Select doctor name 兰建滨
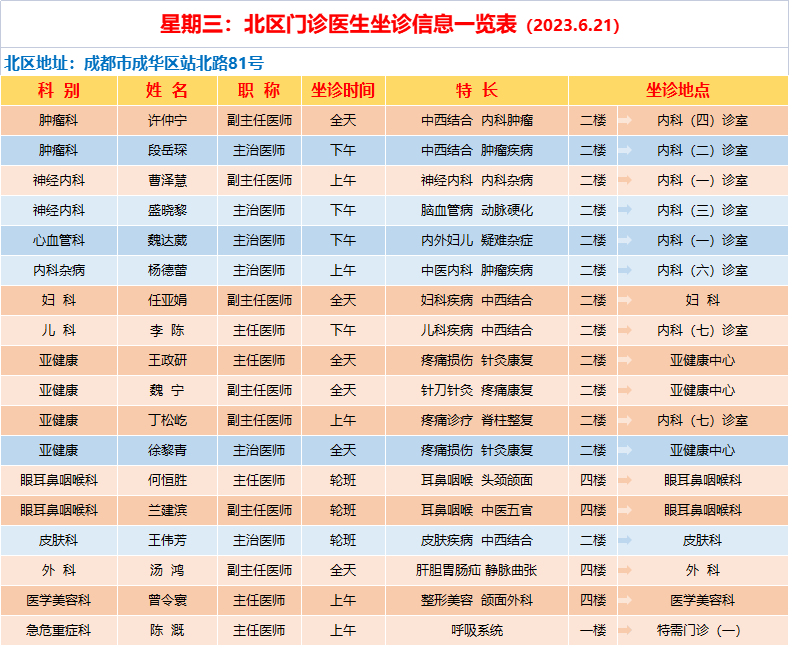This screenshot has height=646, width=796. [x=168, y=510]
